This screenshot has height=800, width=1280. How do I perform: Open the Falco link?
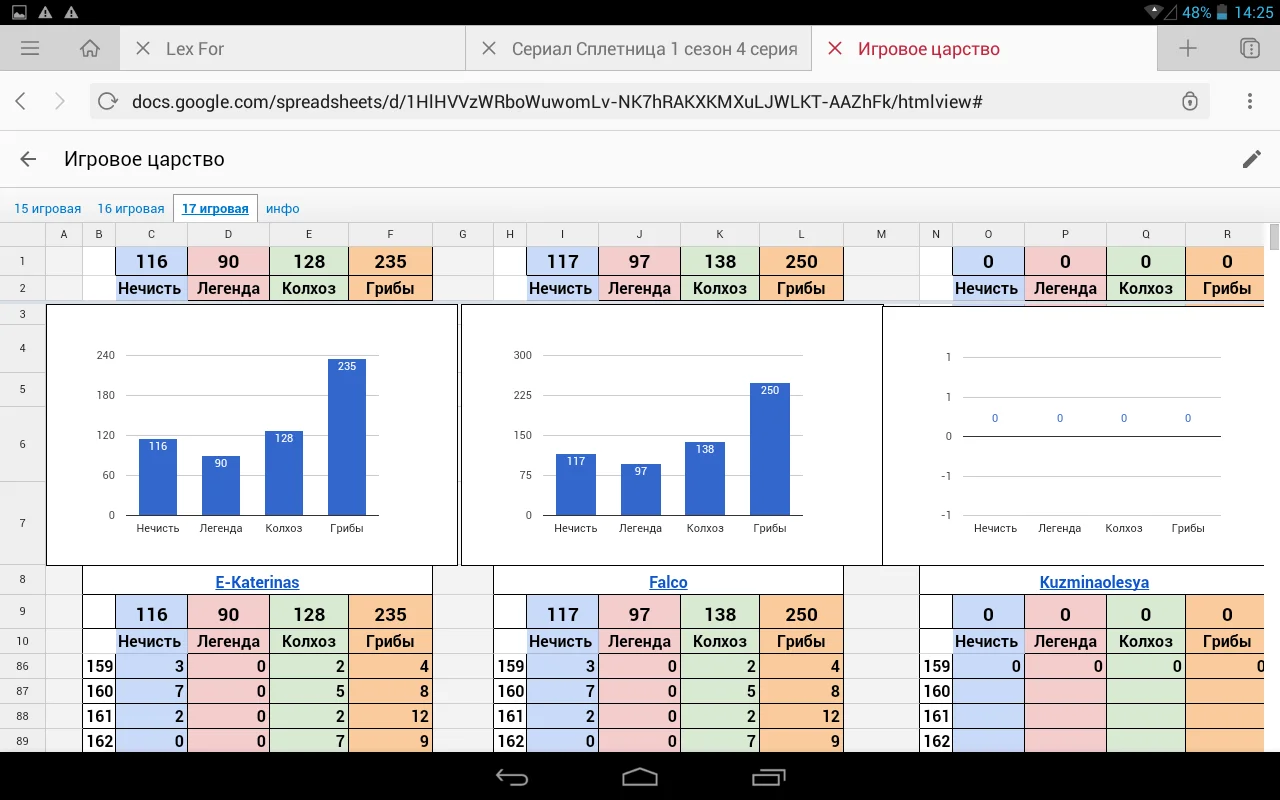(x=668, y=582)
